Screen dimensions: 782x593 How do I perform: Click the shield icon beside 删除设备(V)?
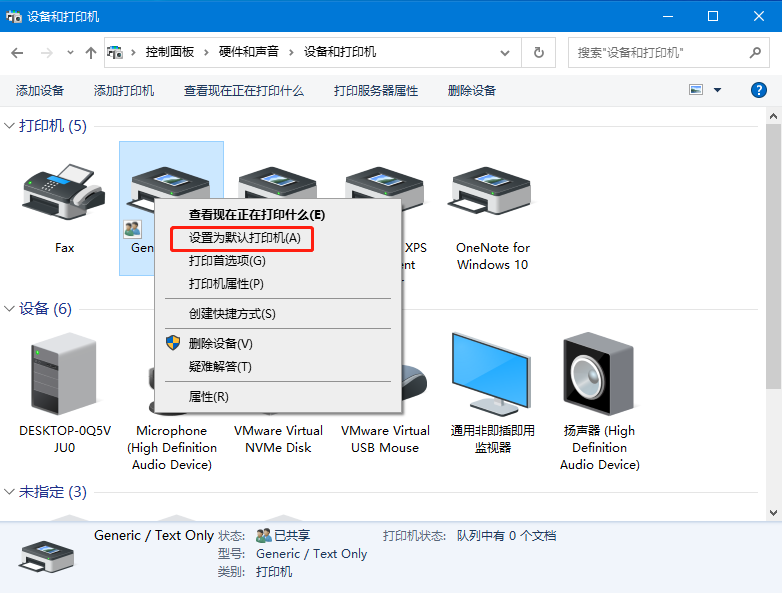coord(173,343)
